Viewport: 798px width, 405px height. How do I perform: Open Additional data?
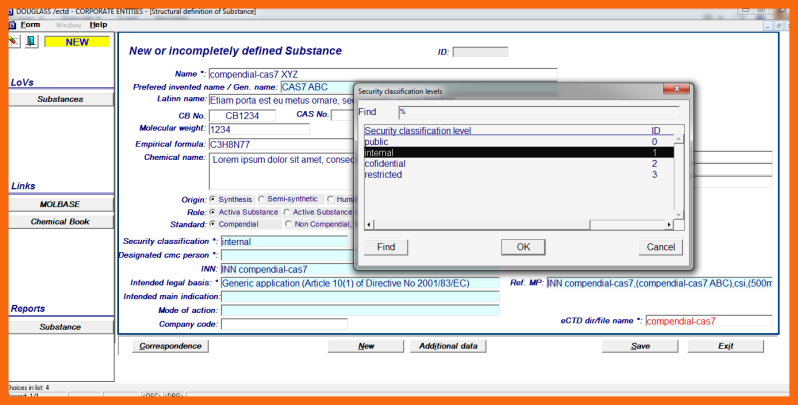click(x=448, y=346)
